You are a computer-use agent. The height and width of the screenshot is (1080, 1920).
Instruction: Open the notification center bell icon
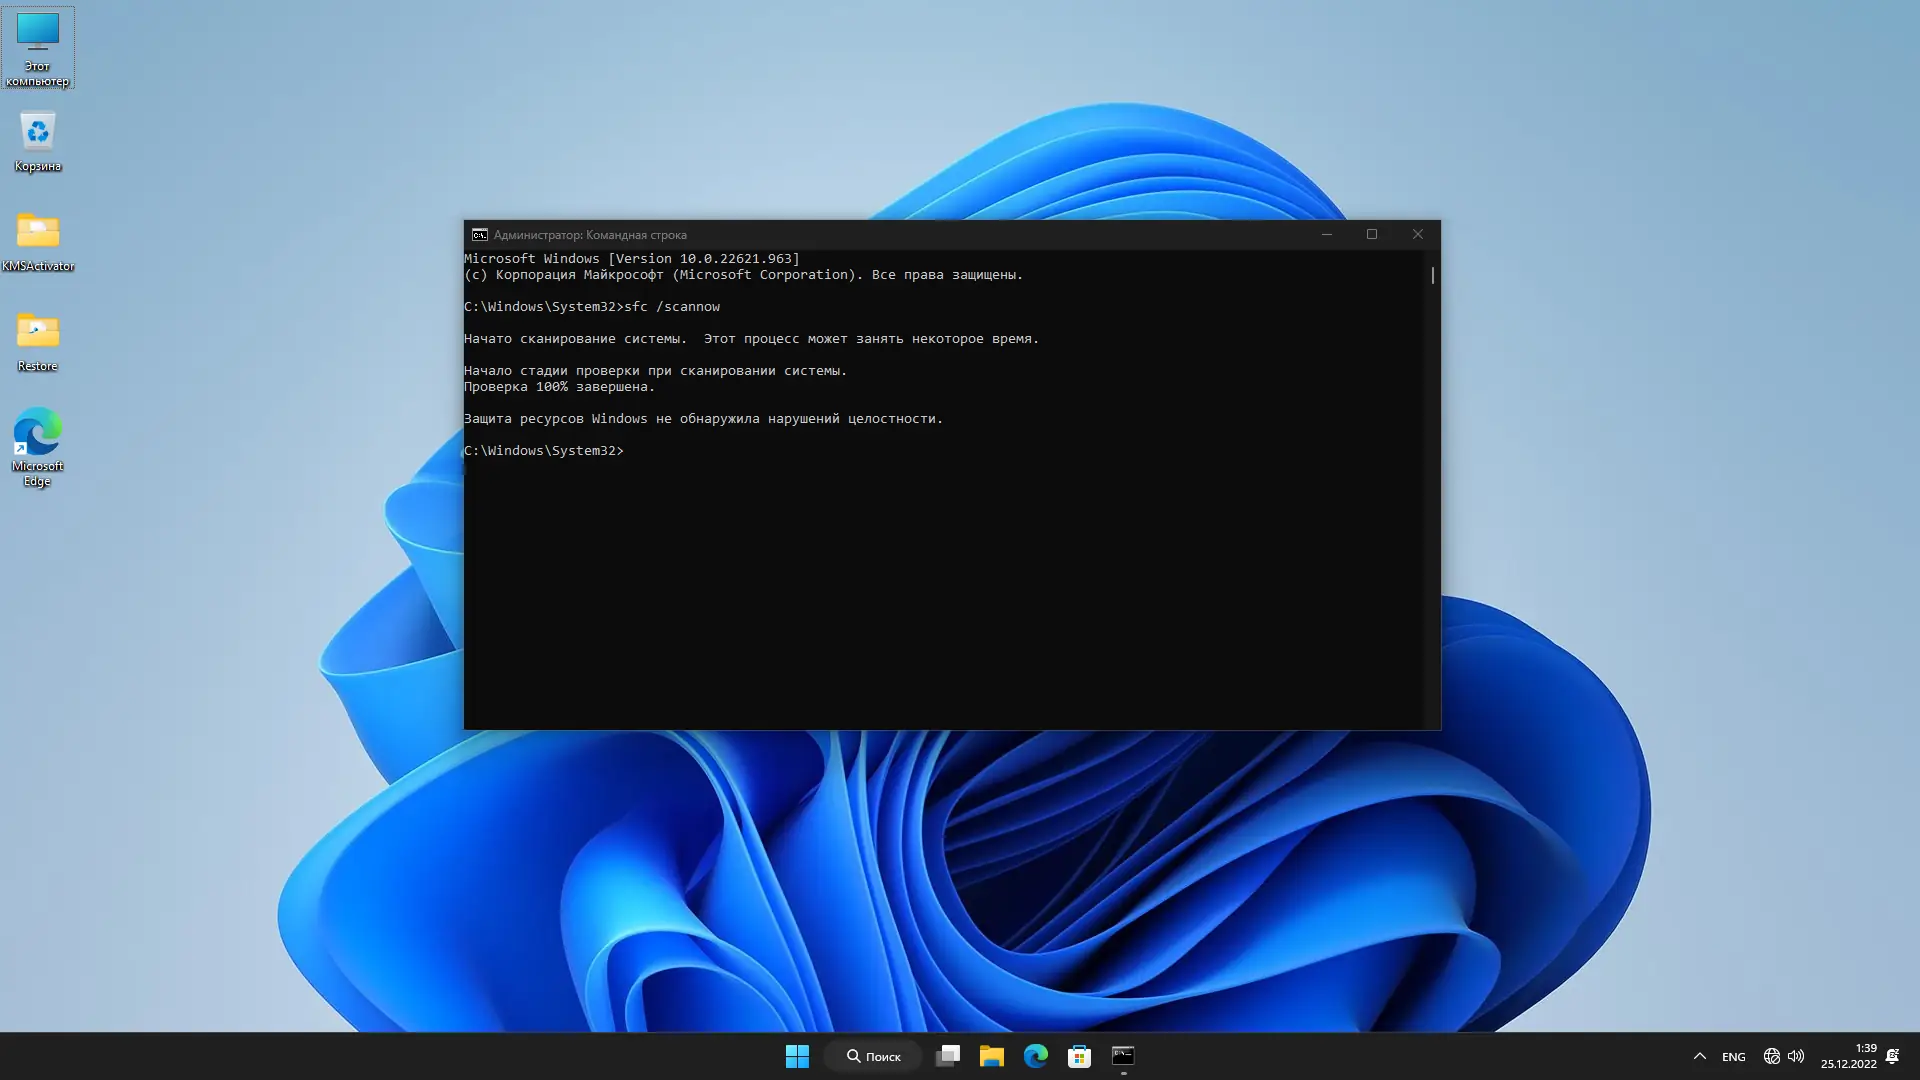tap(1892, 1056)
